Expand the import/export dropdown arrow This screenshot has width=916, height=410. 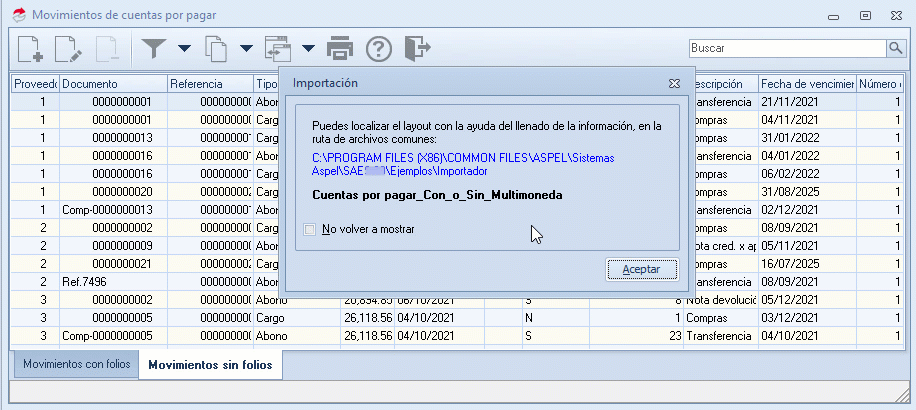[x=308, y=48]
